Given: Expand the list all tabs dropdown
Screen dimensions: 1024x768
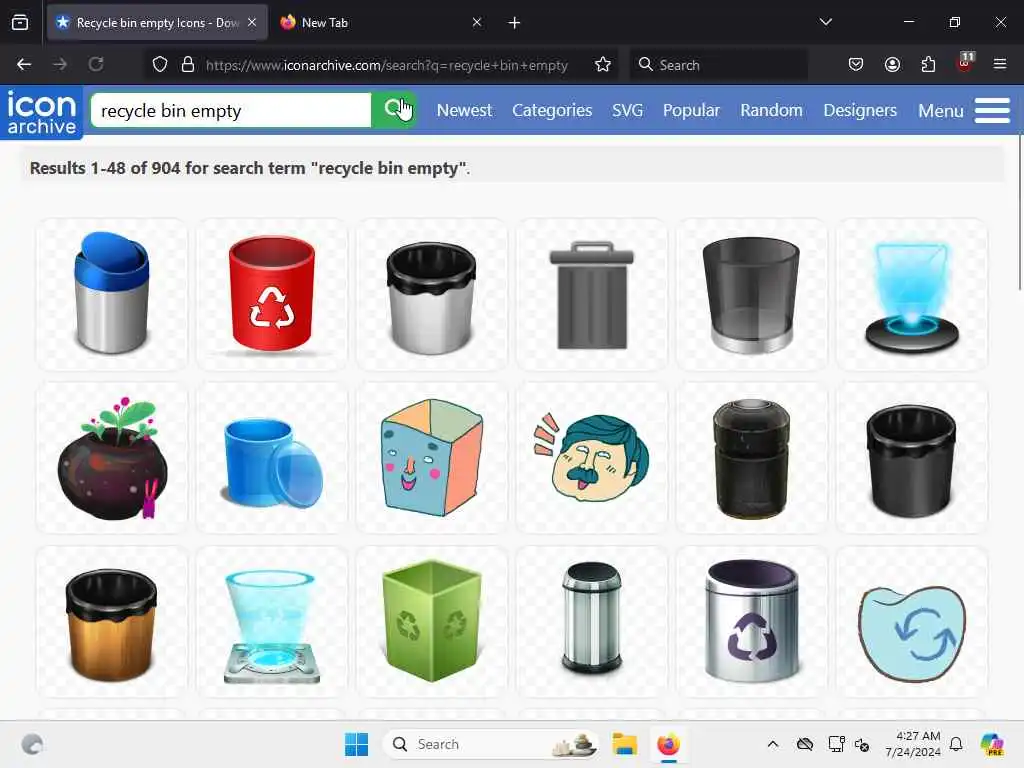Looking at the screenshot, I should pos(825,22).
